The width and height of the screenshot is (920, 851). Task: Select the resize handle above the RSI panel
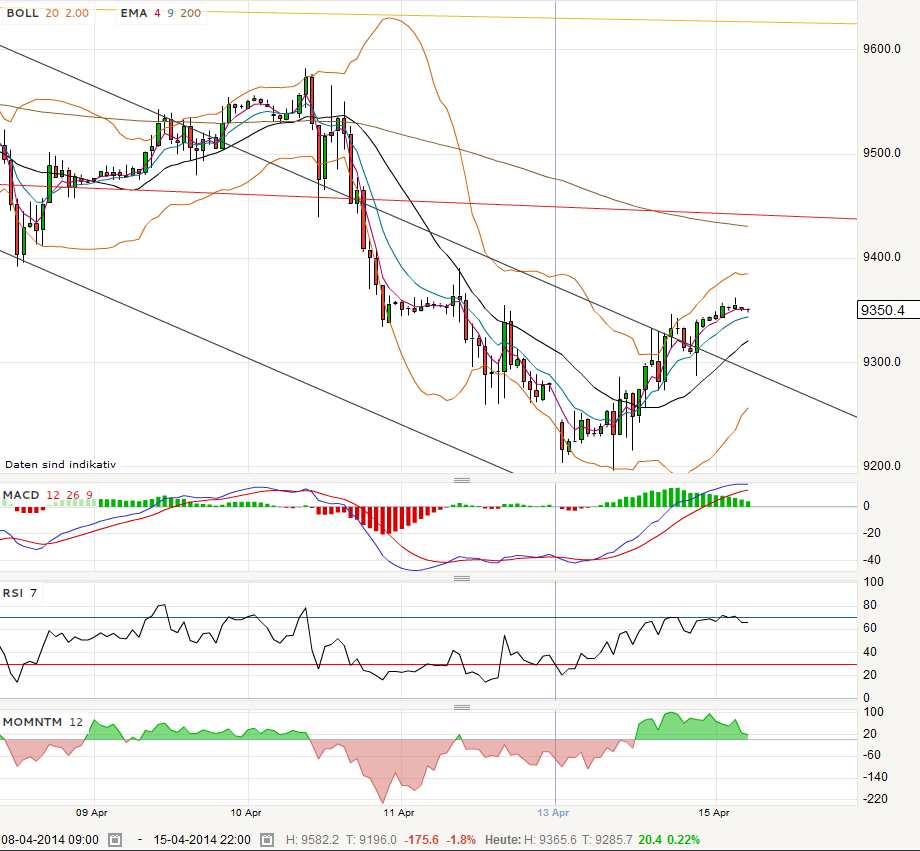(x=462, y=578)
